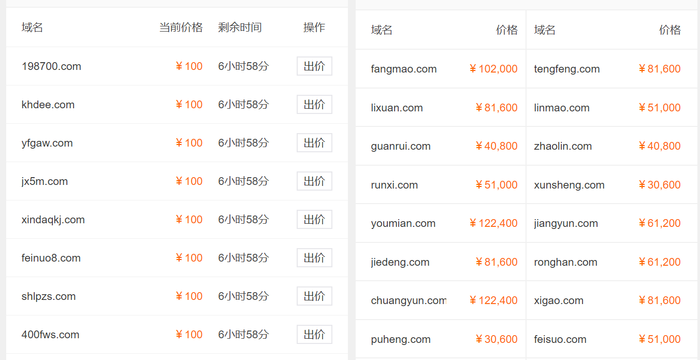Click 出价 button for 198700.com
The height and width of the screenshot is (360, 700).
coord(314,66)
